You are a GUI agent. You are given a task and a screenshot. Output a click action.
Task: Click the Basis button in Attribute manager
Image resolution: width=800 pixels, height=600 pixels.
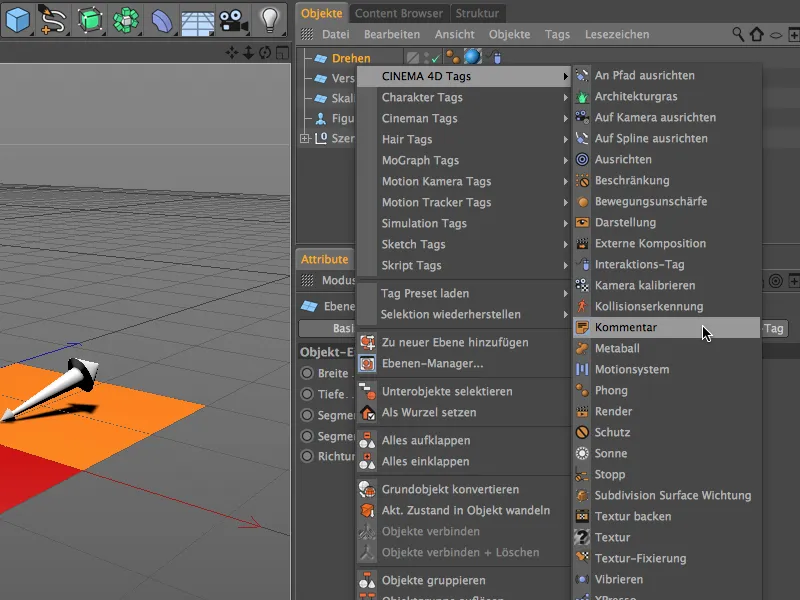click(x=327, y=328)
